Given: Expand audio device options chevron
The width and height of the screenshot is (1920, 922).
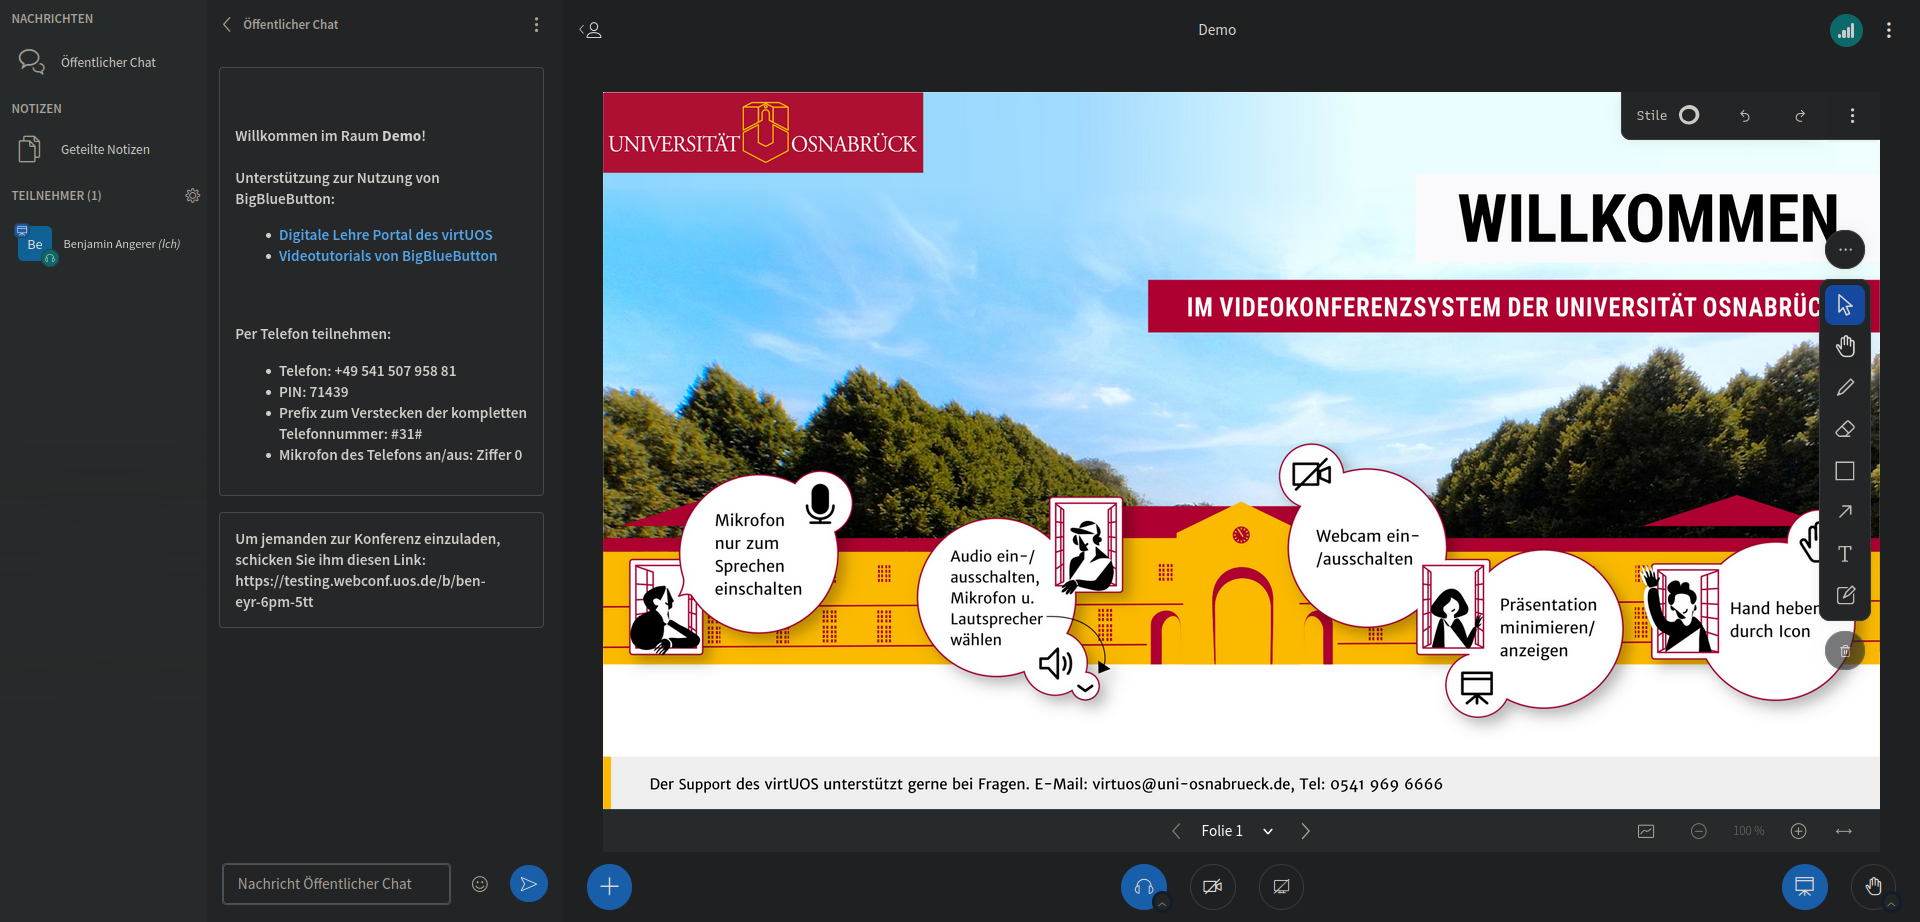Looking at the screenshot, I should (1161, 903).
